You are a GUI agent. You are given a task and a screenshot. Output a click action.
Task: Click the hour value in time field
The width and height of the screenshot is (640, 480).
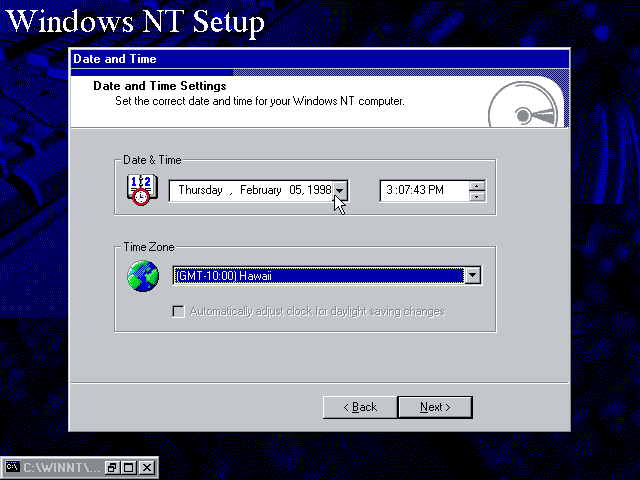point(389,190)
